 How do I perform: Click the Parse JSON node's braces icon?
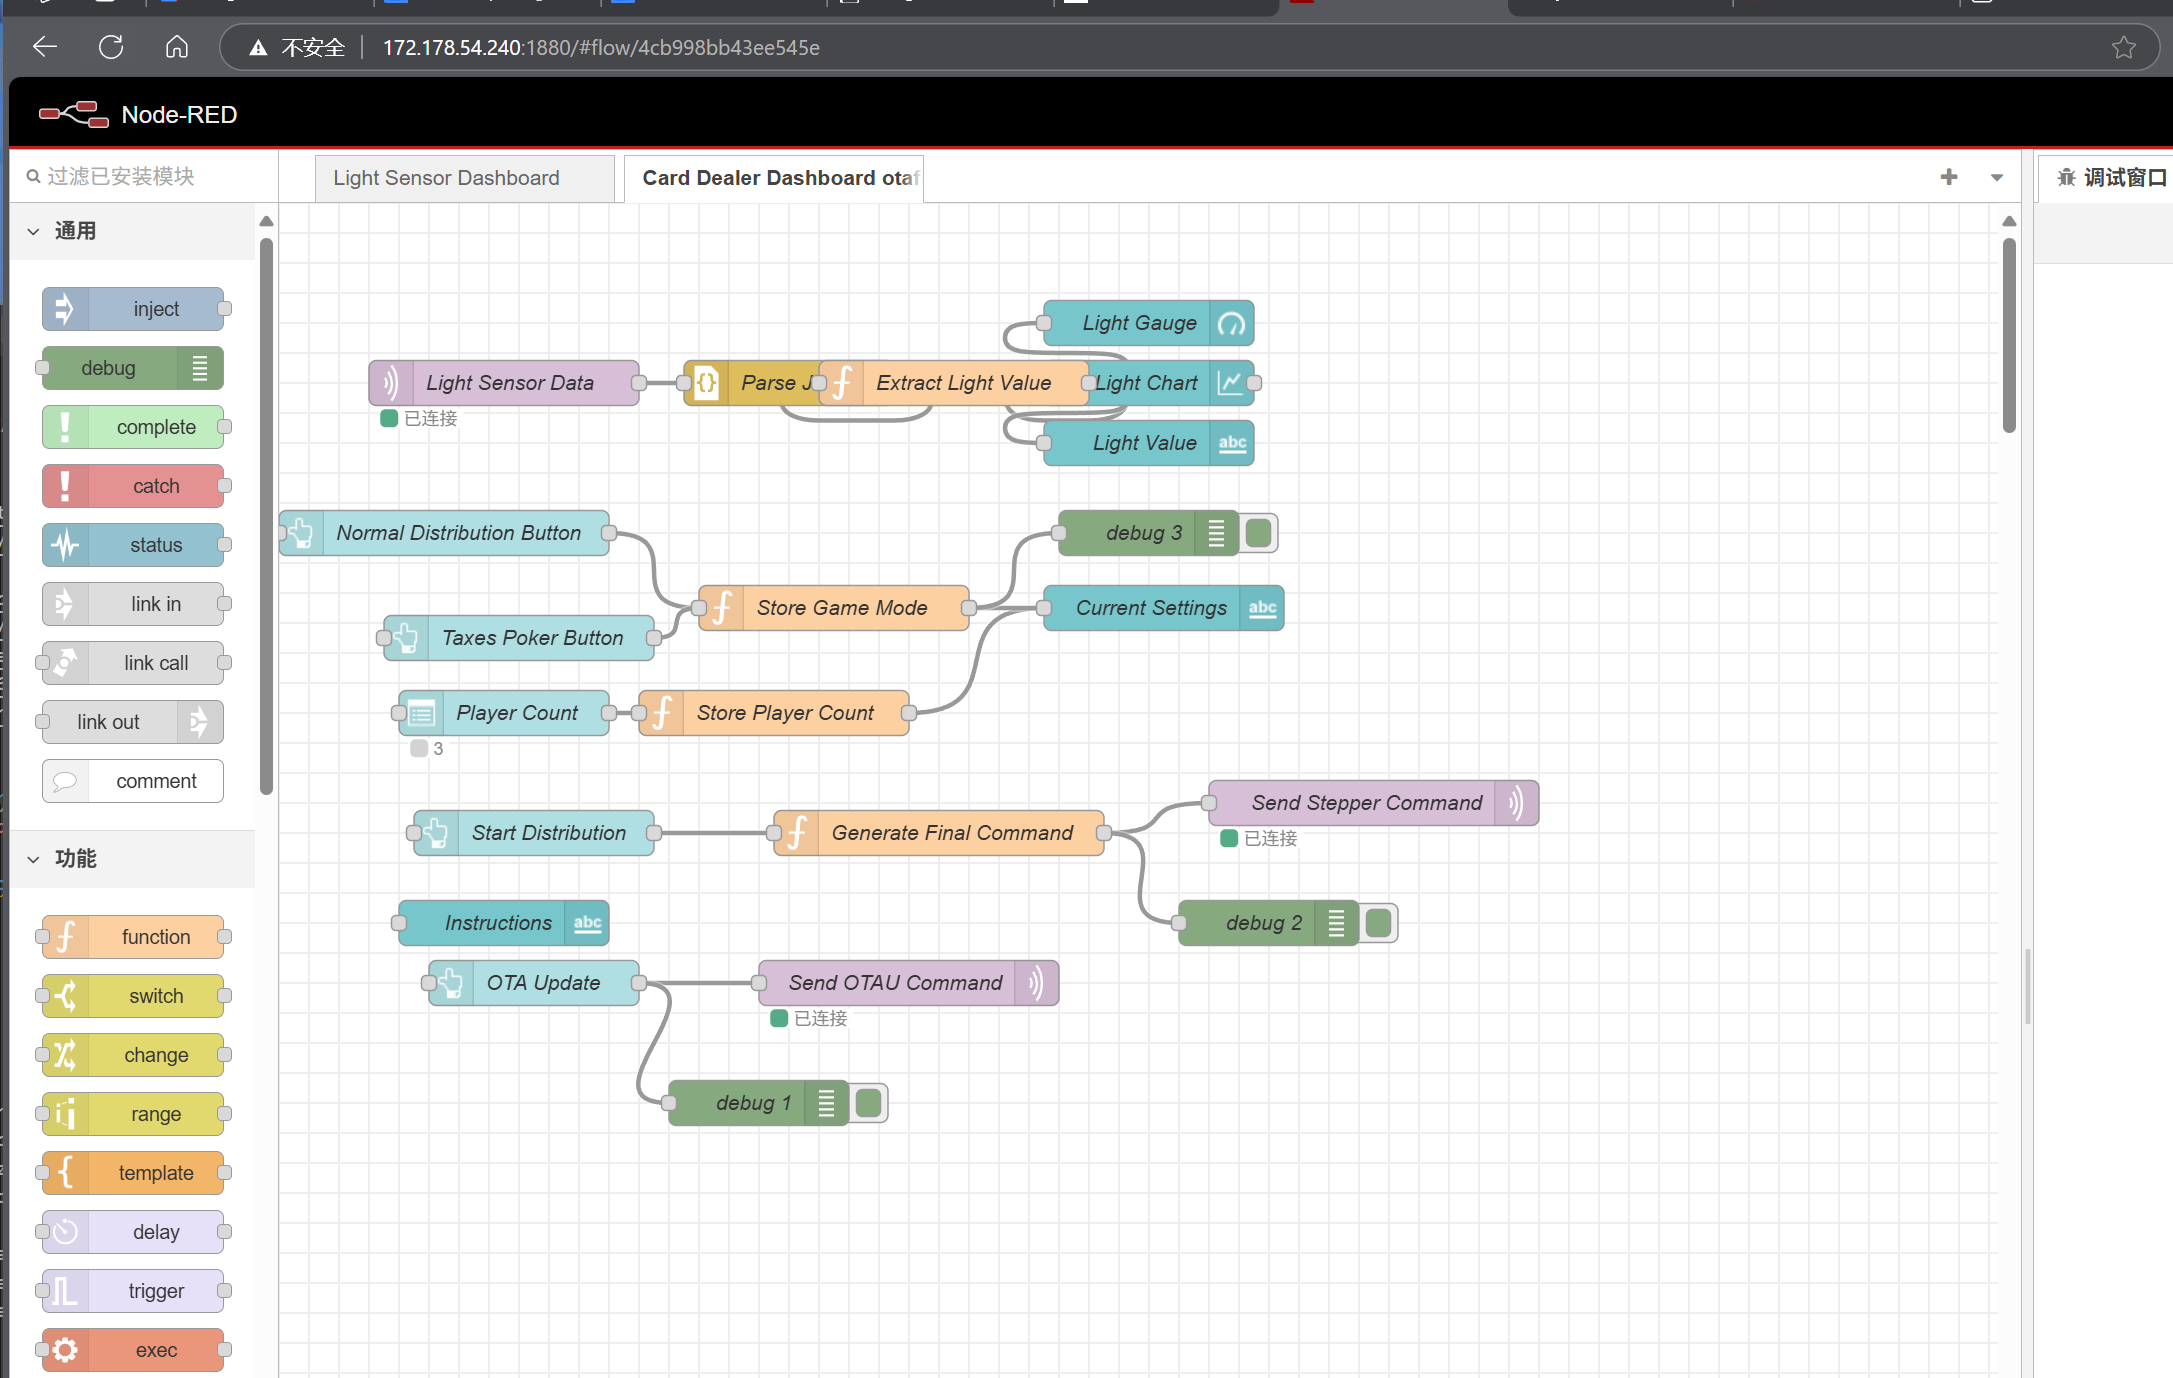(x=707, y=383)
